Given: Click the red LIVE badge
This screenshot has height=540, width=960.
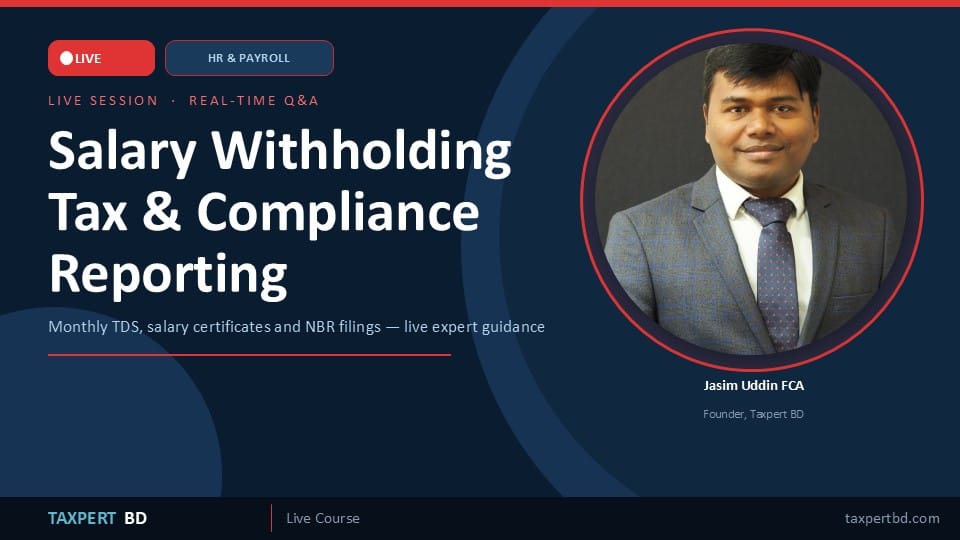Looking at the screenshot, I should tap(101, 58).
